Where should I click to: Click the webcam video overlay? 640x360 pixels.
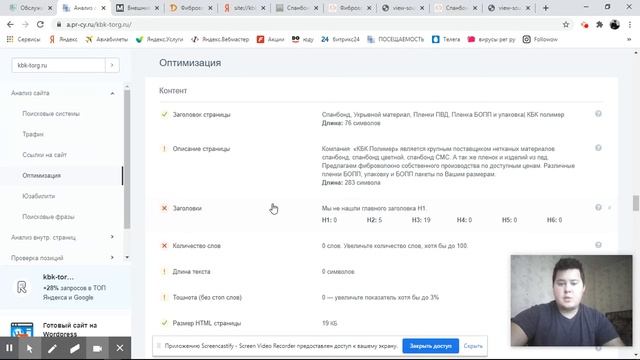[x=571, y=301]
